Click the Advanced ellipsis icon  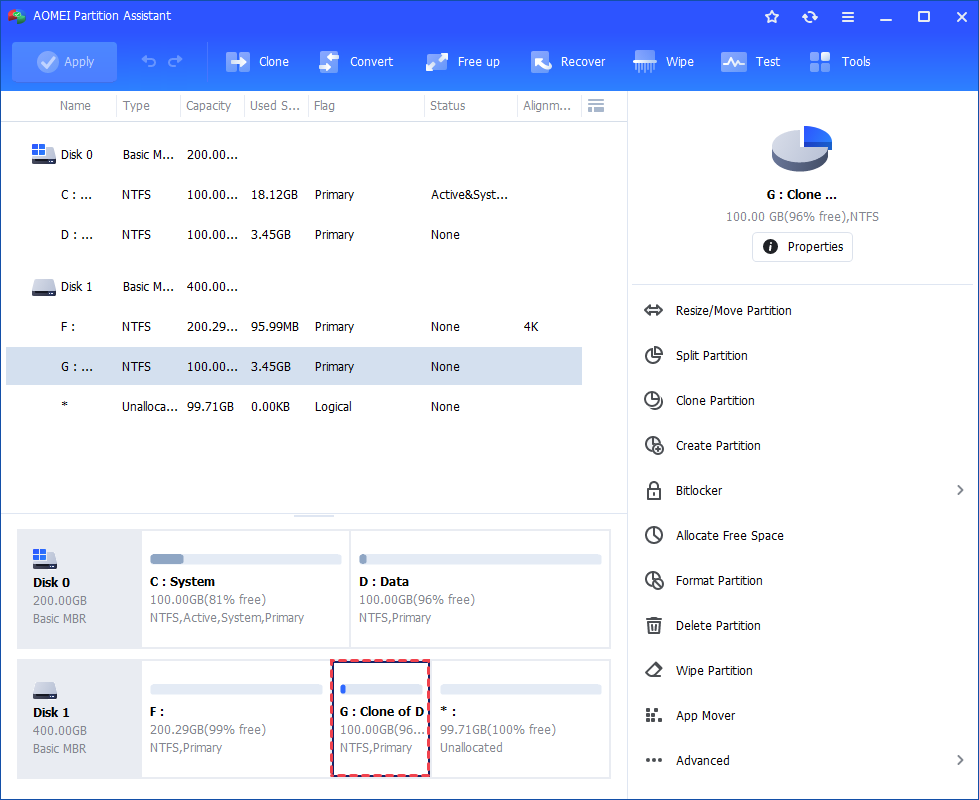coord(654,760)
